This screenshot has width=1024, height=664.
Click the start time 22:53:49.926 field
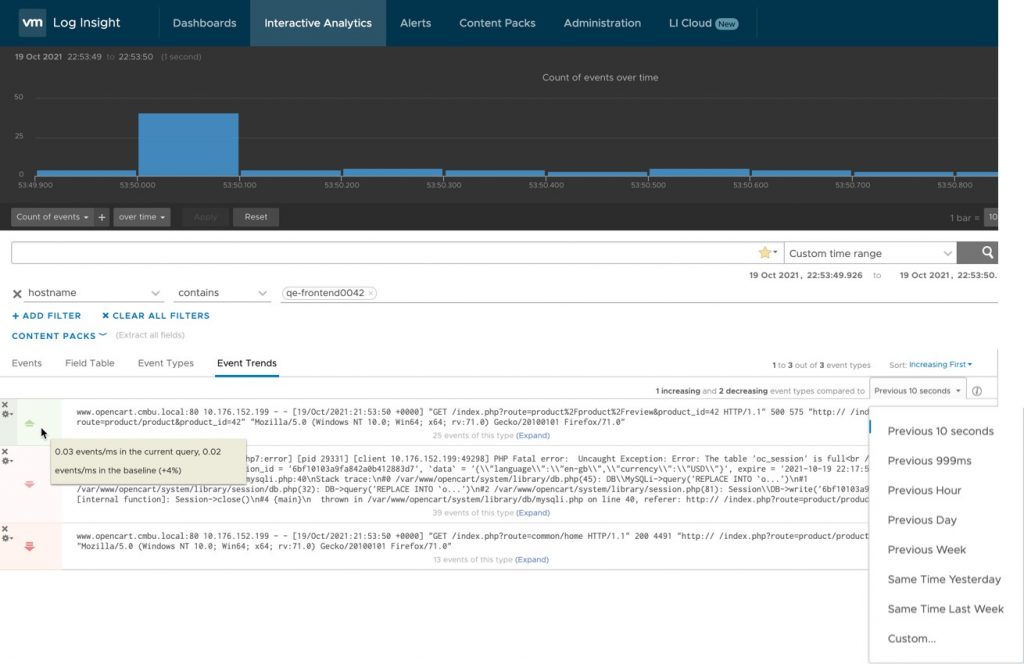805,275
